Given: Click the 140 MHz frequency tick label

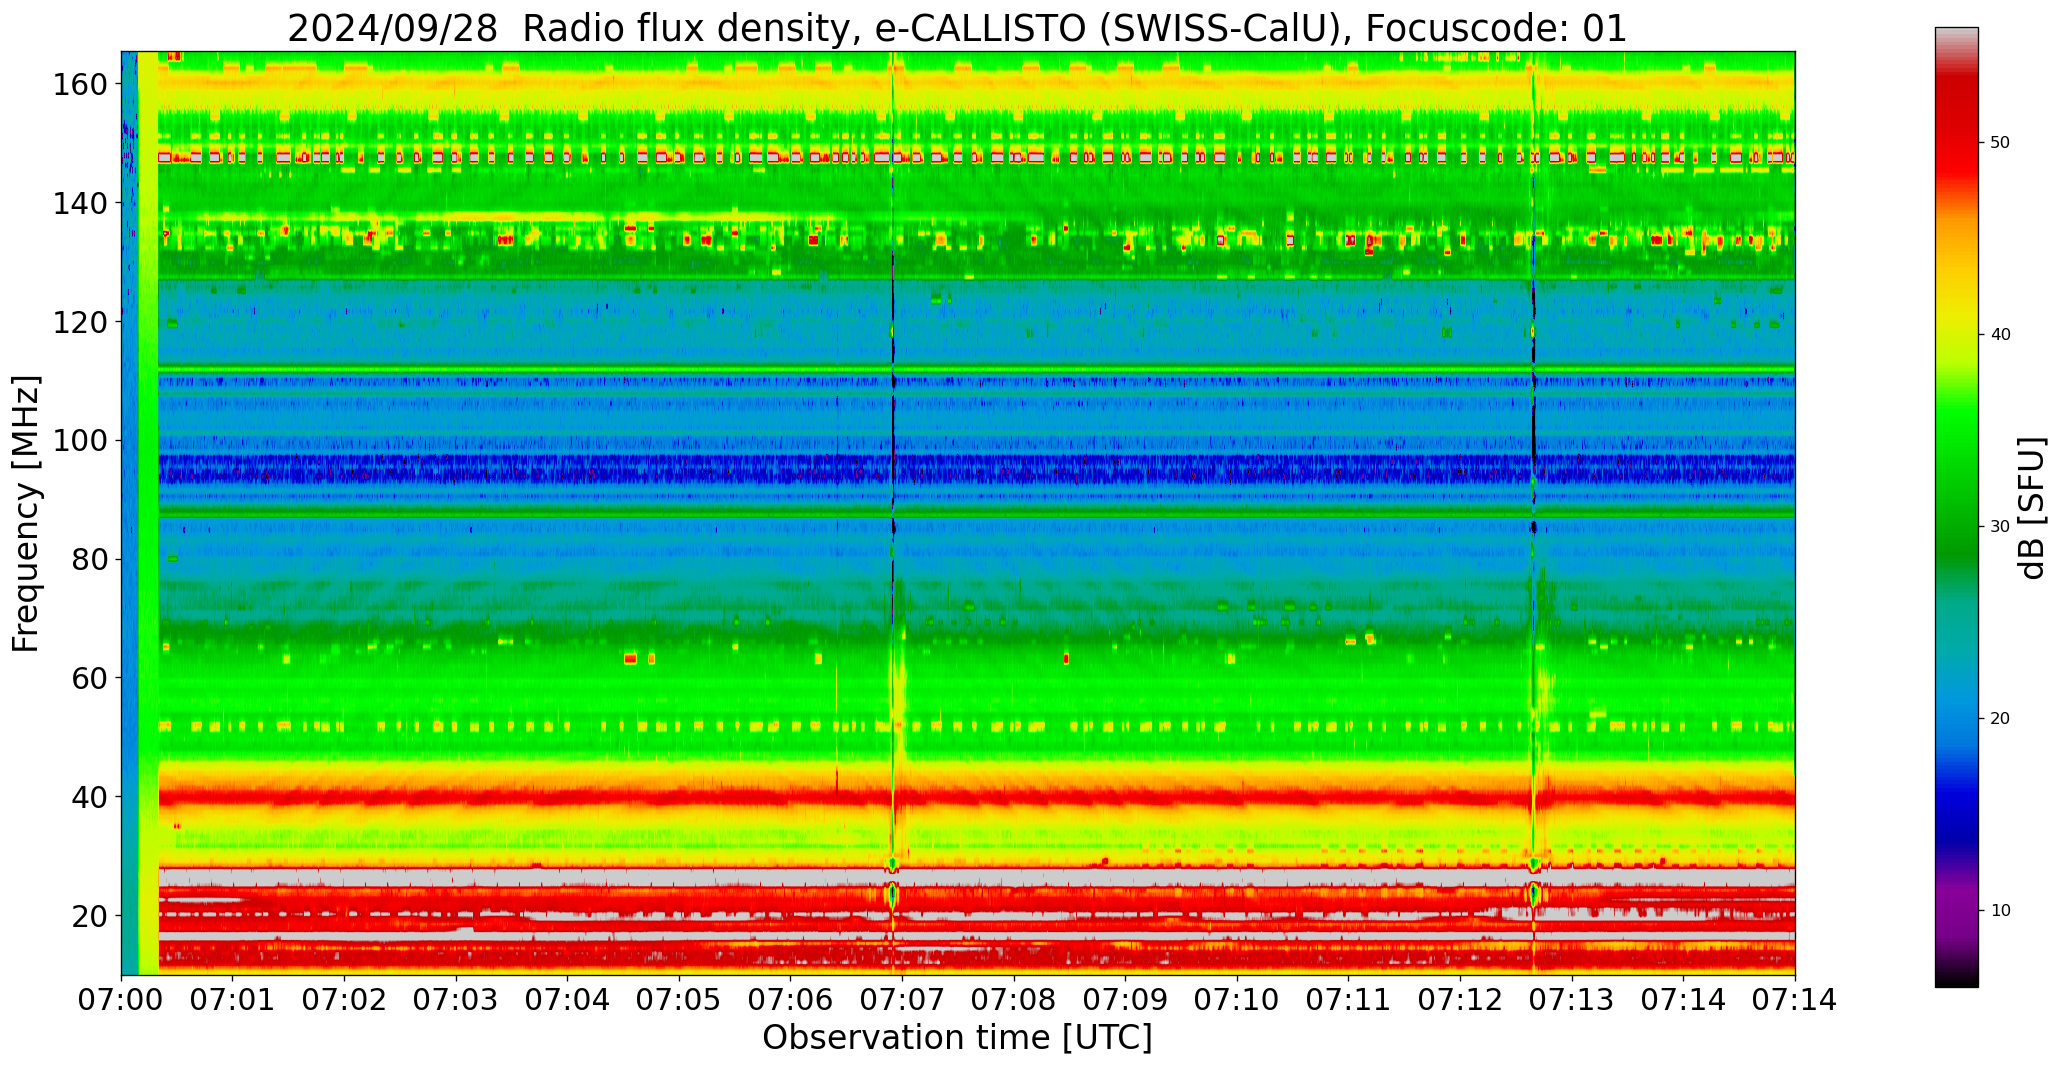Looking at the screenshot, I should point(79,204).
